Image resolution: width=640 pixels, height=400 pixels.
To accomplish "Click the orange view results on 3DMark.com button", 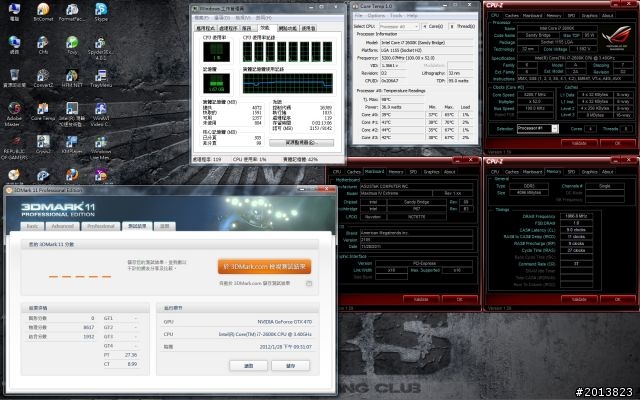I will 264,267.
